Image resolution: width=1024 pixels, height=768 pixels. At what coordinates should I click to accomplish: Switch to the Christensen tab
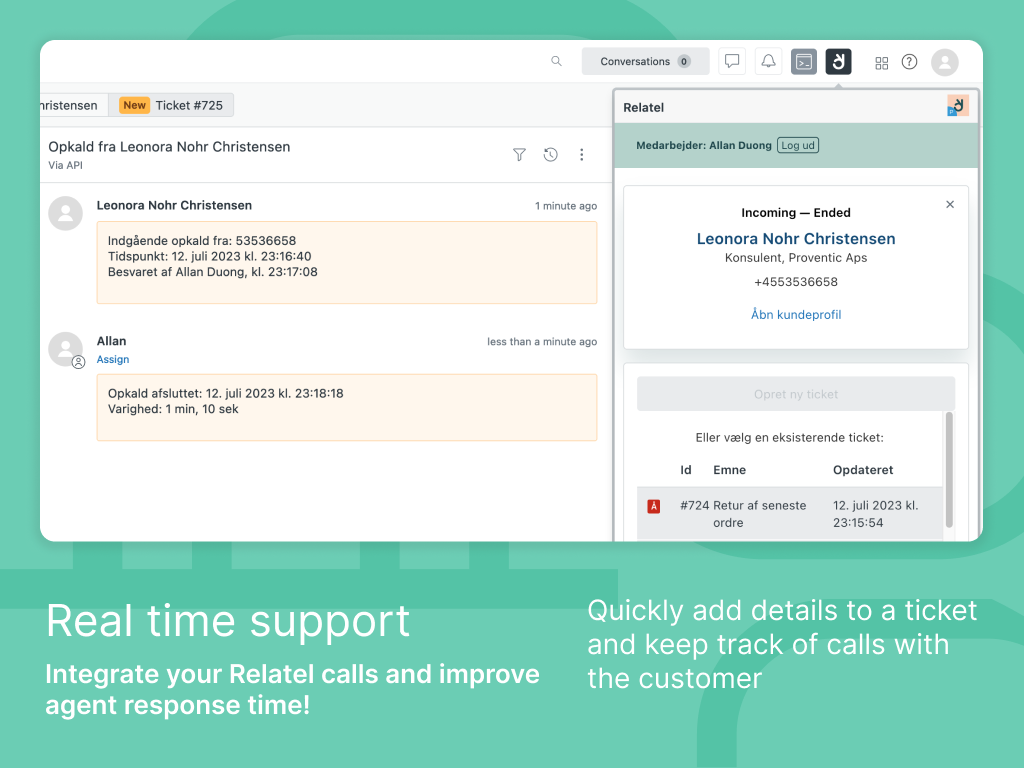pos(70,105)
